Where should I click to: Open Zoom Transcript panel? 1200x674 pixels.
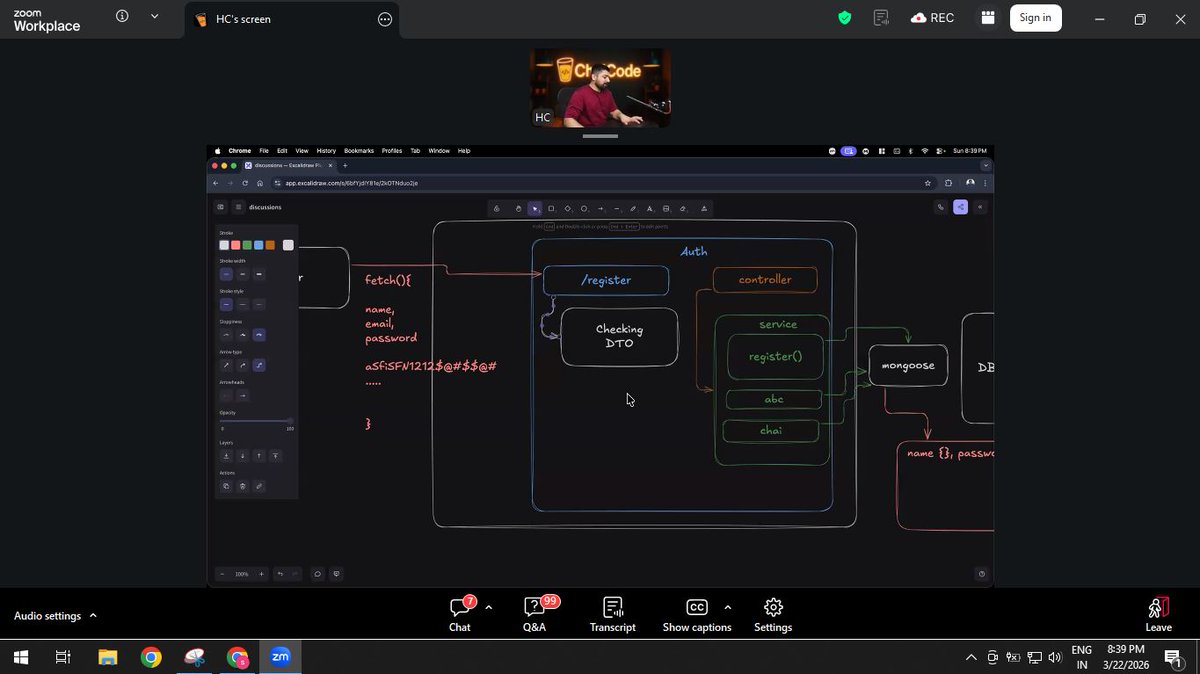[613, 614]
